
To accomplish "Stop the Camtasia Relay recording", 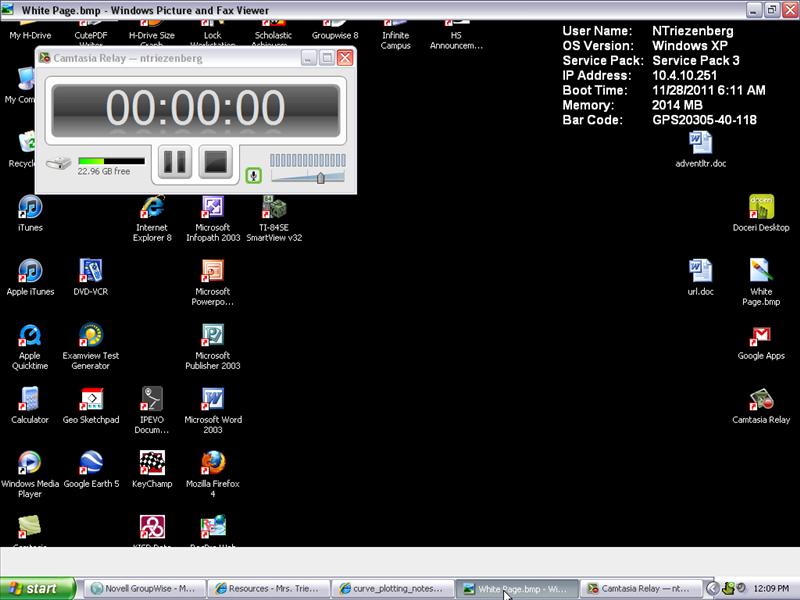I will coord(215,162).
